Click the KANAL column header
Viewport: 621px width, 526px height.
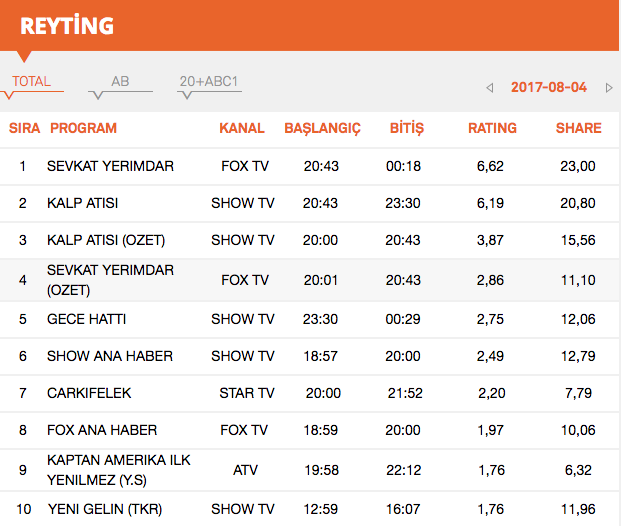(242, 128)
